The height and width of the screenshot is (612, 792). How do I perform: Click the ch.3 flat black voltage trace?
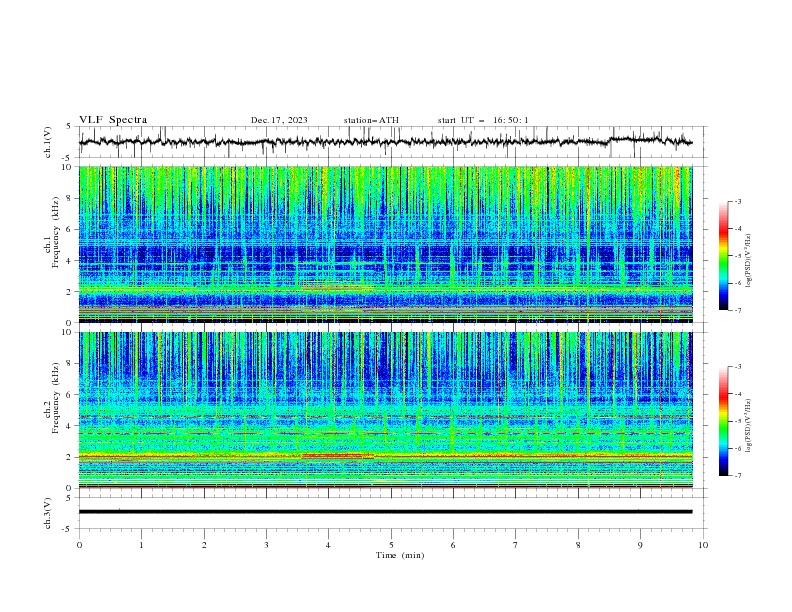(385, 512)
